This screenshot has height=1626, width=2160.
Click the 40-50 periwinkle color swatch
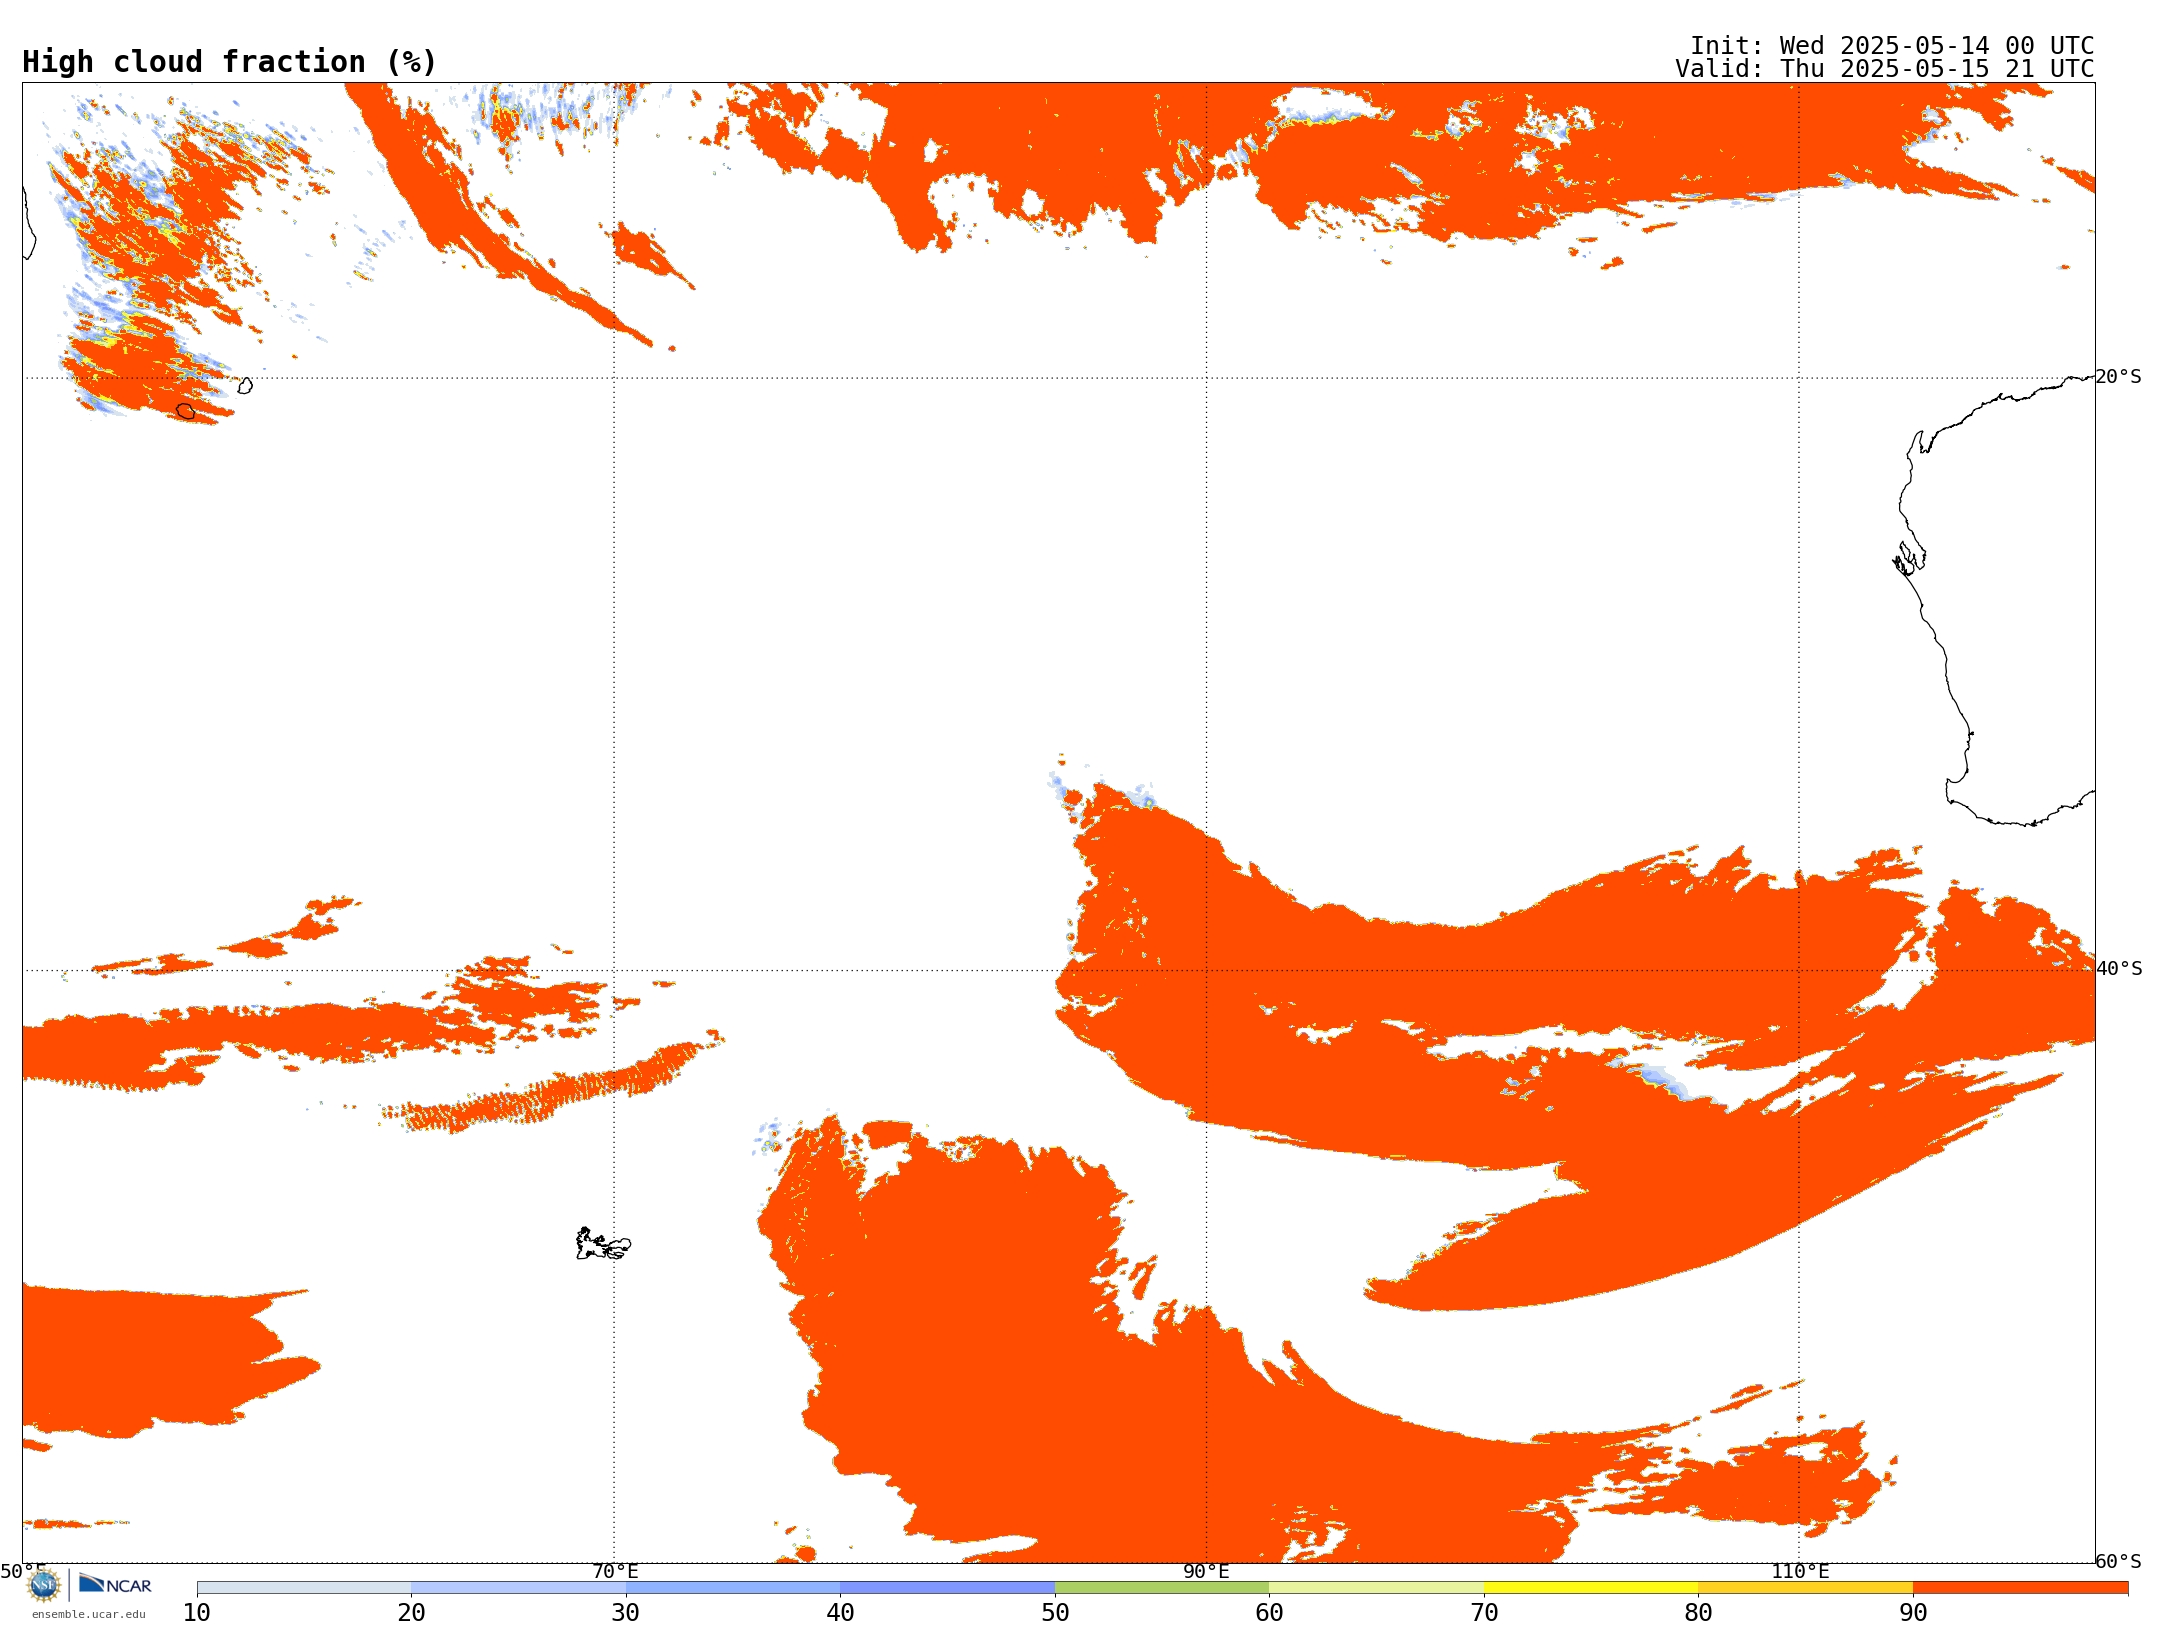point(947,1588)
